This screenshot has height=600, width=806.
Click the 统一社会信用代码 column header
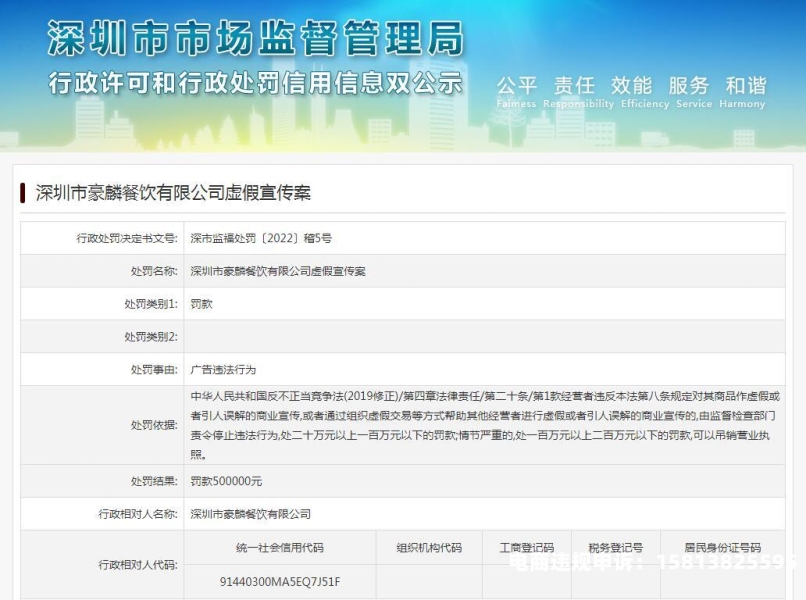click(x=280, y=547)
